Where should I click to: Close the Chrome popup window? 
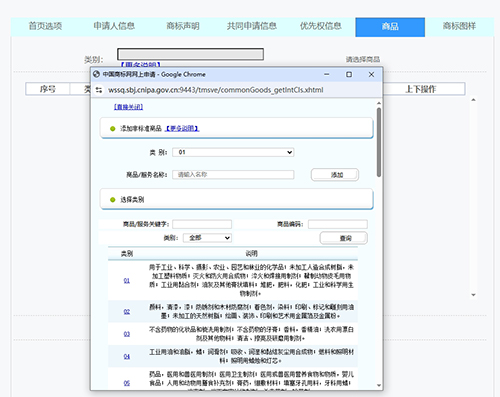point(371,74)
